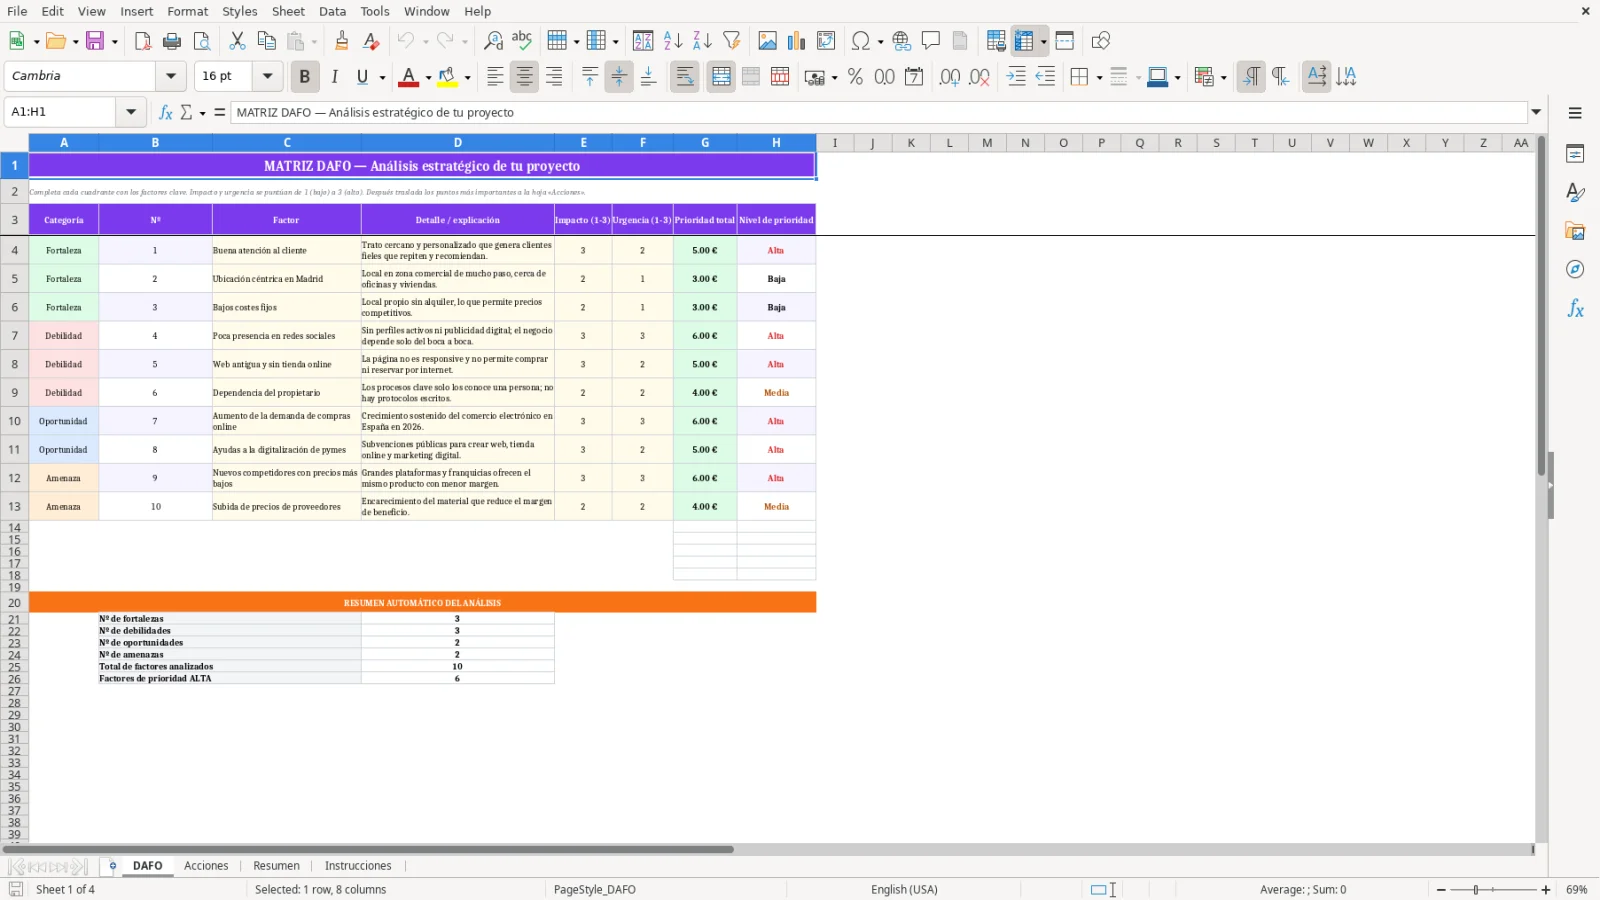Open font name dropdown arrow
1600x900 pixels.
click(x=171, y=76)
